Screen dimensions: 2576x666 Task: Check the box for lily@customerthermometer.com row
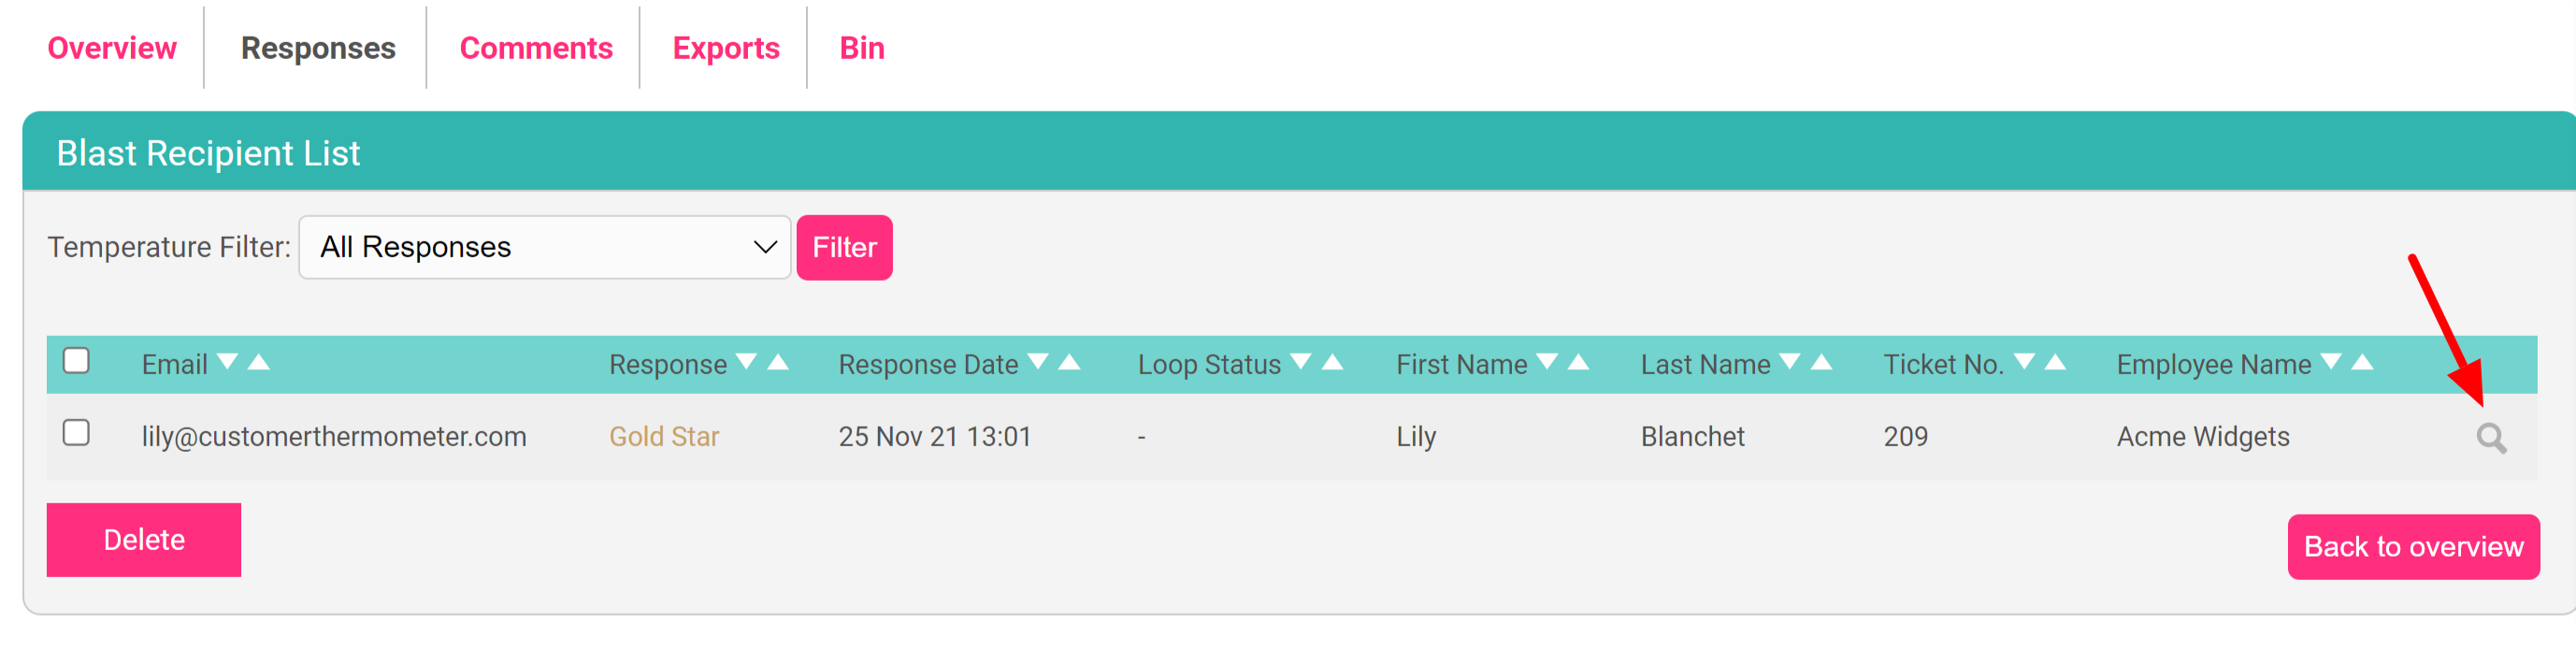pos(76,432)
